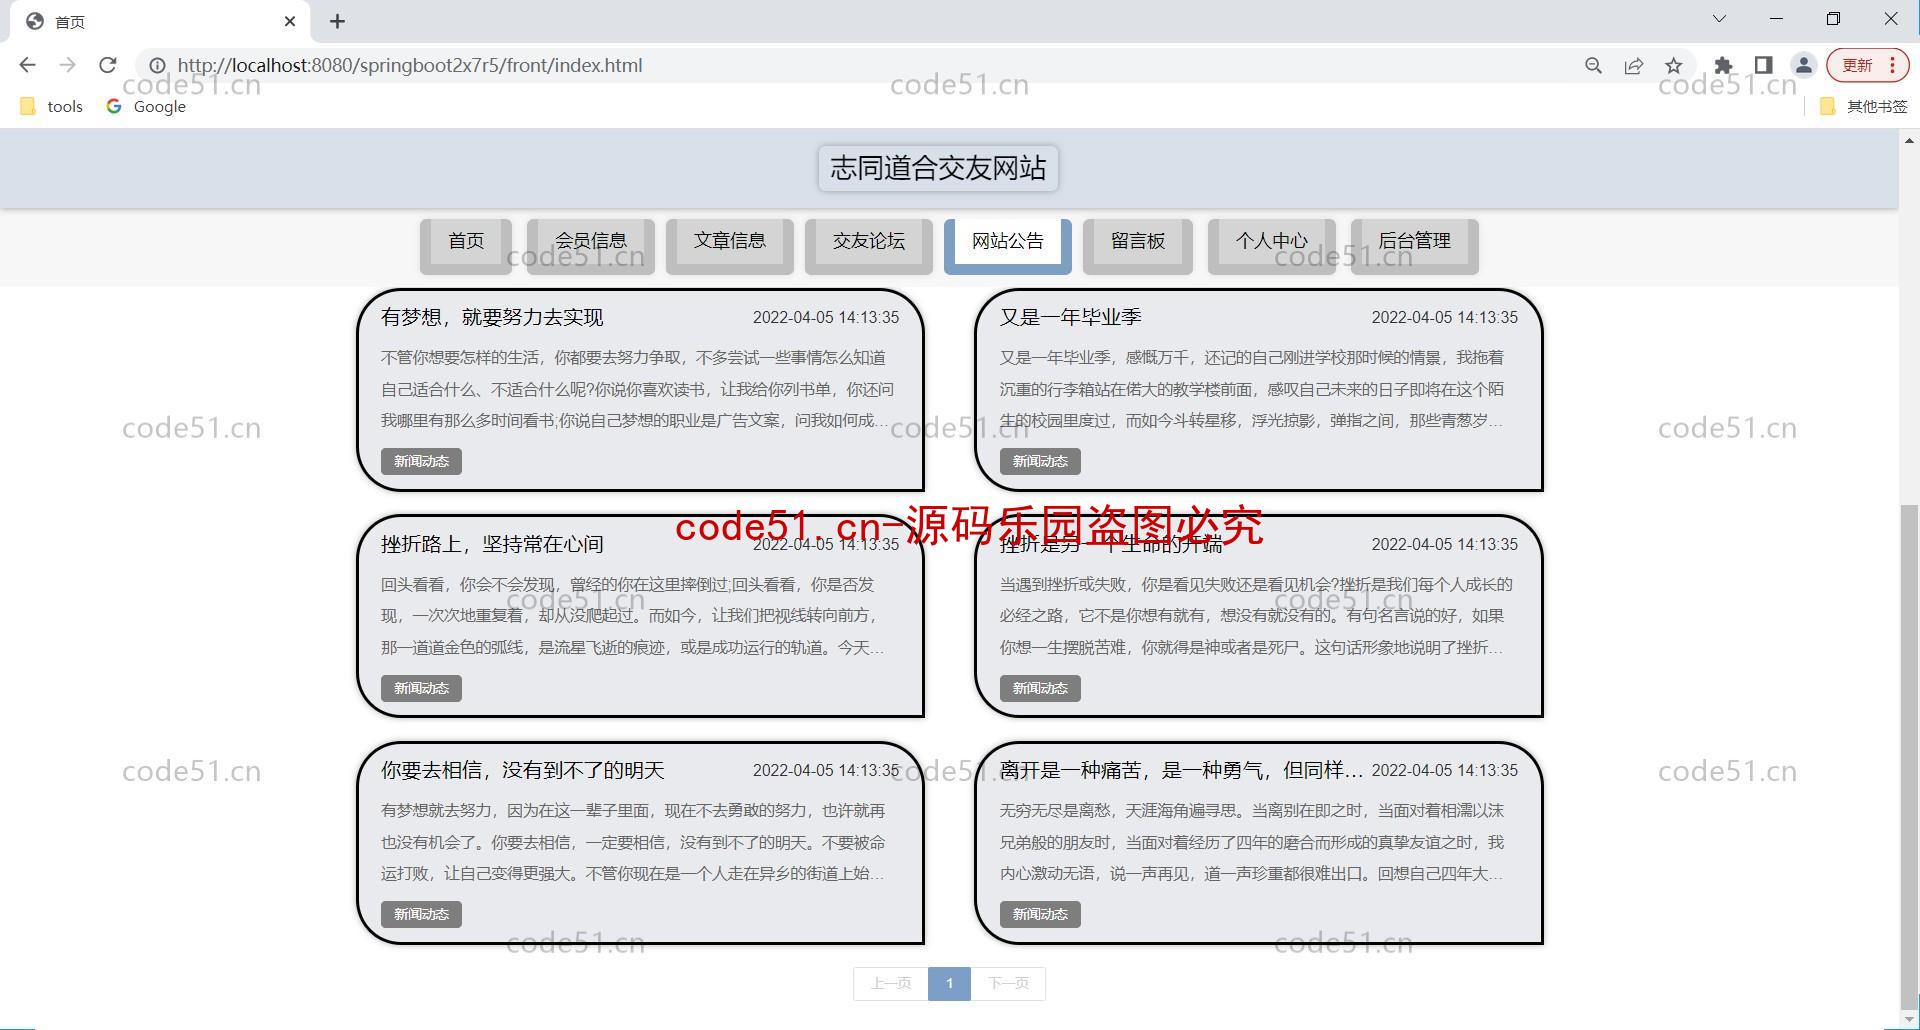Viewport: 1920px width, 1030px height.
Task: Open the extensions puzzle icon
Action: [x=1722, y=65]
